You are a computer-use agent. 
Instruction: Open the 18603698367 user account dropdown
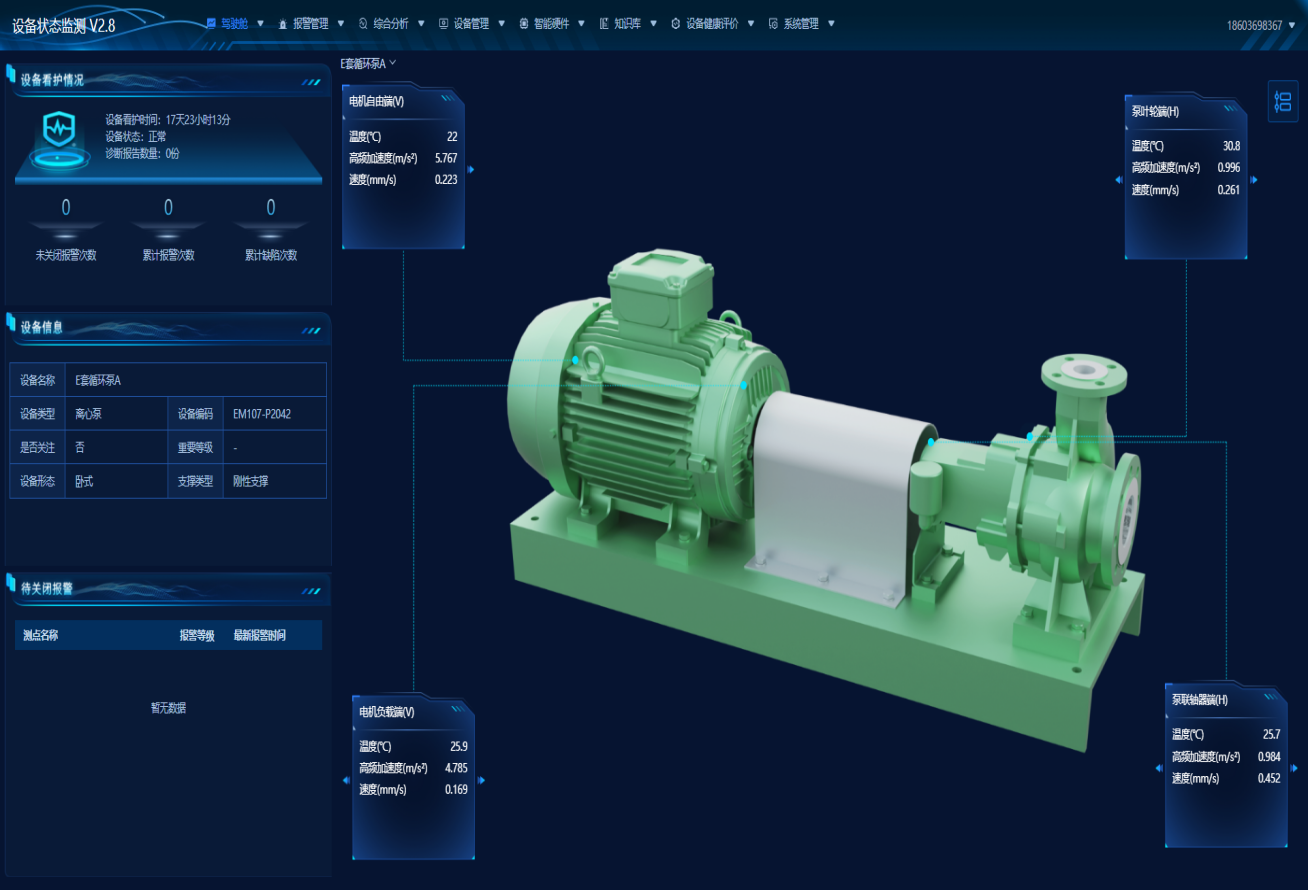point(1260,25)
